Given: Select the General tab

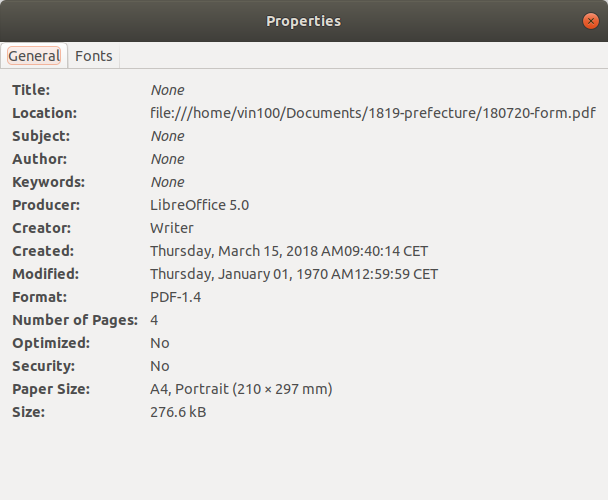Looking at the screenshot, I should [34, 56].
